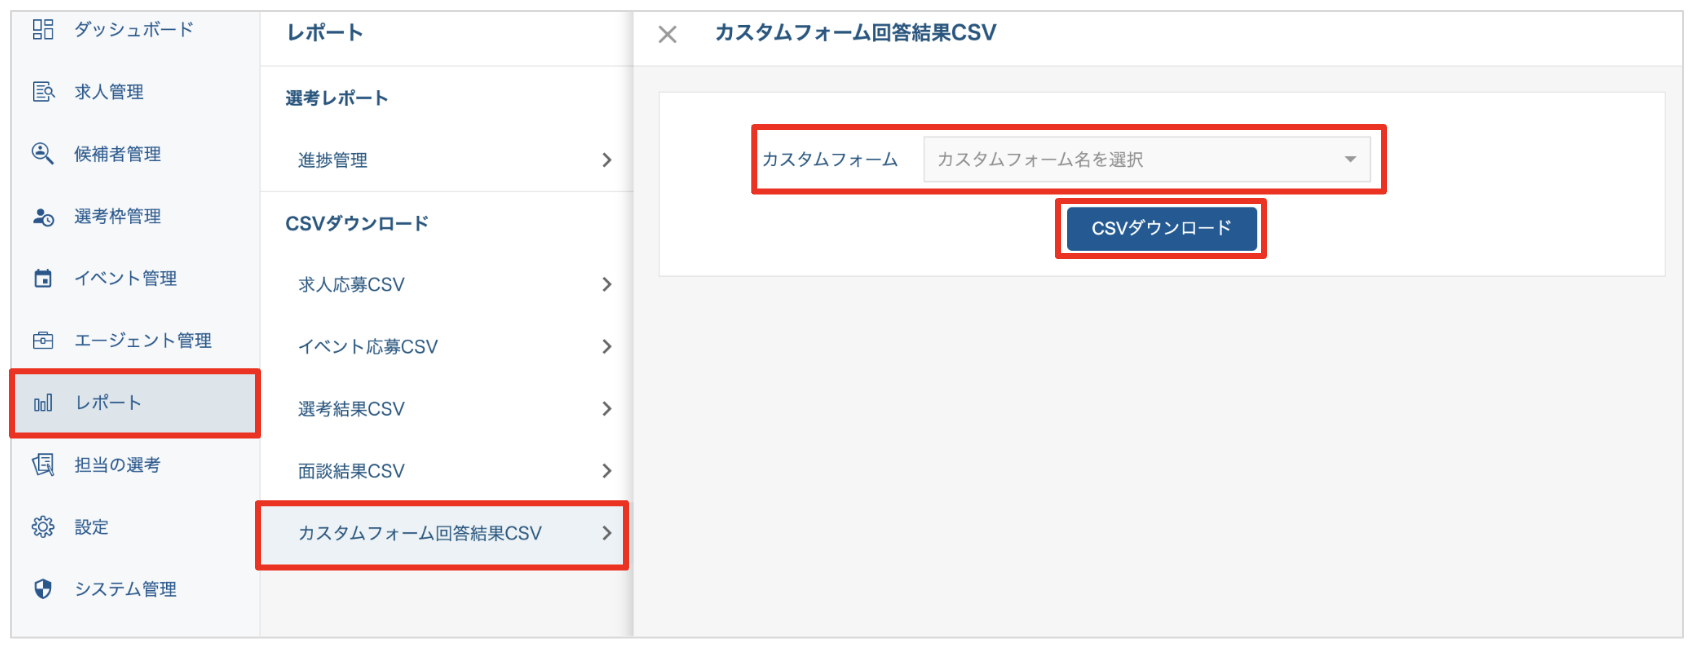Expand the 進捗管理 chevron arrow
This screenshot has width=1694, height=650.
(606, 160)
